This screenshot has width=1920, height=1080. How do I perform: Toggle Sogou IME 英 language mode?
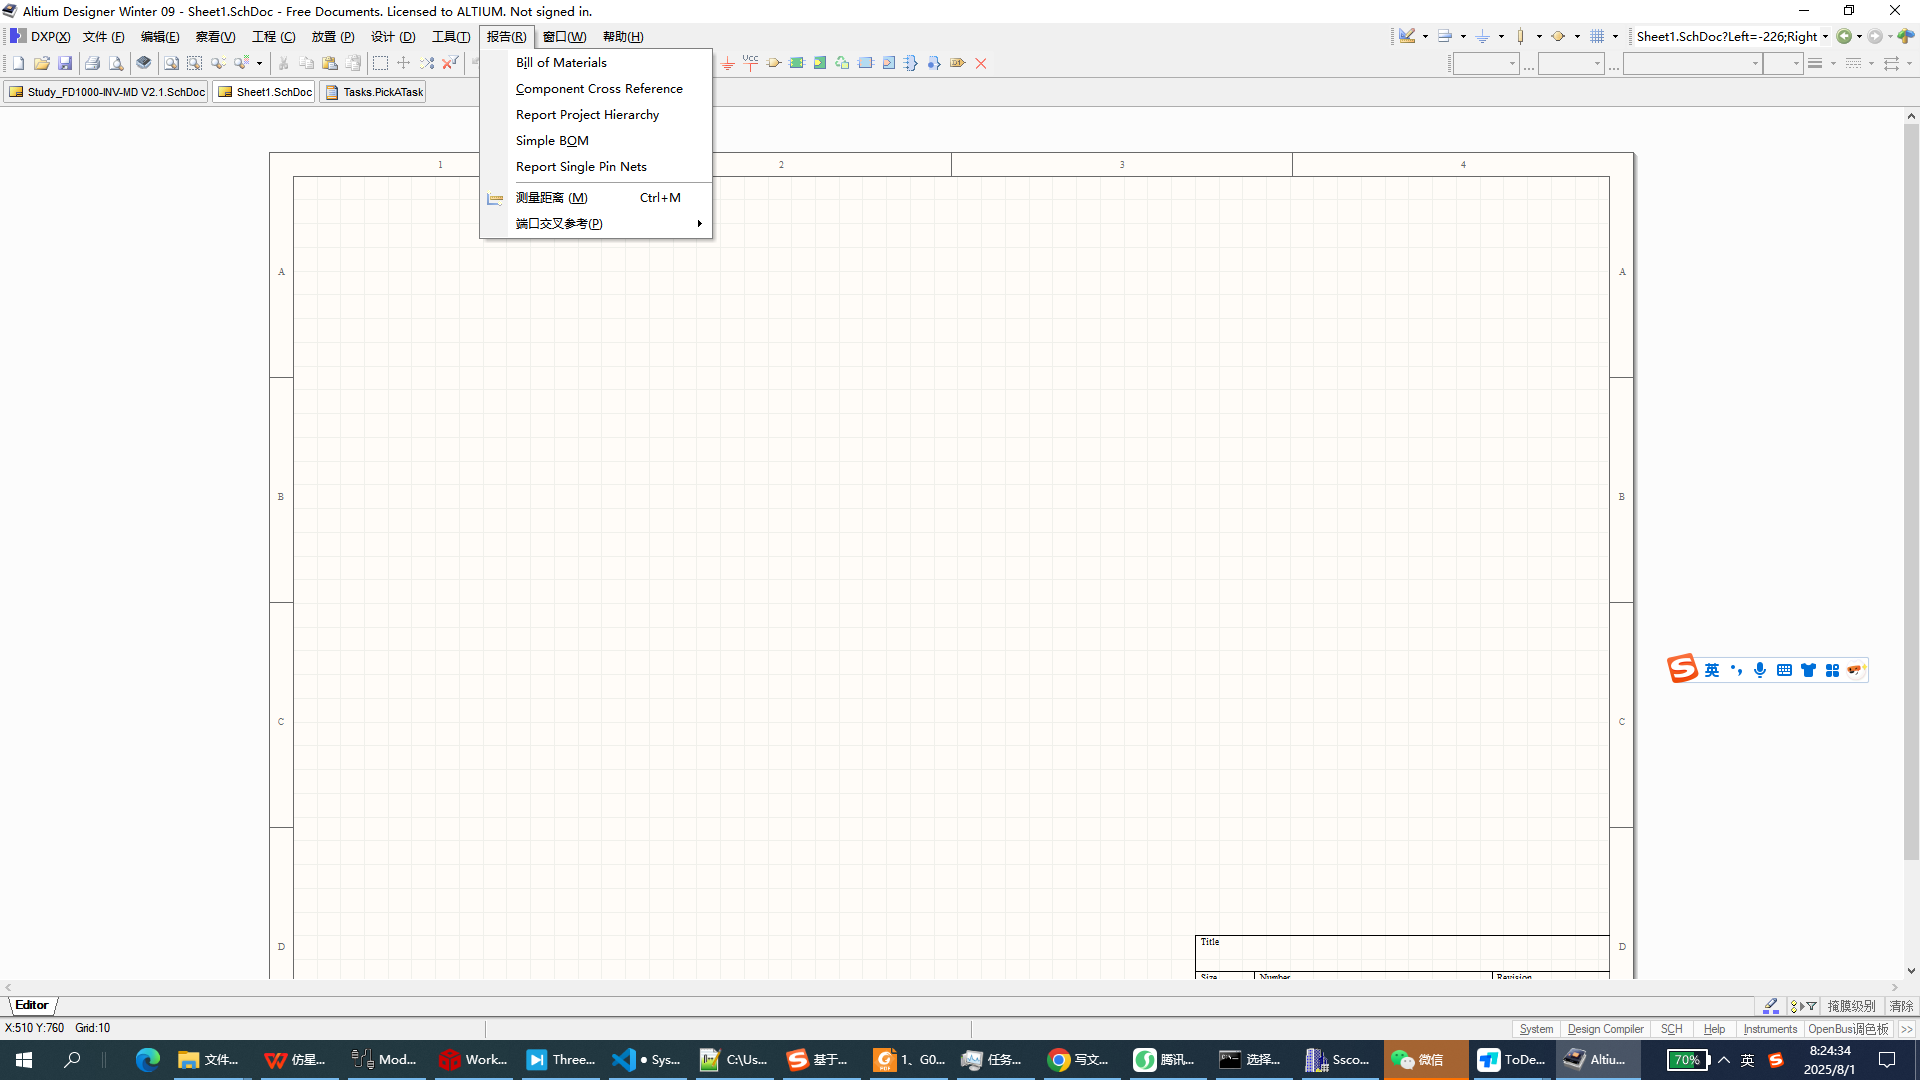coord(1712,670)
